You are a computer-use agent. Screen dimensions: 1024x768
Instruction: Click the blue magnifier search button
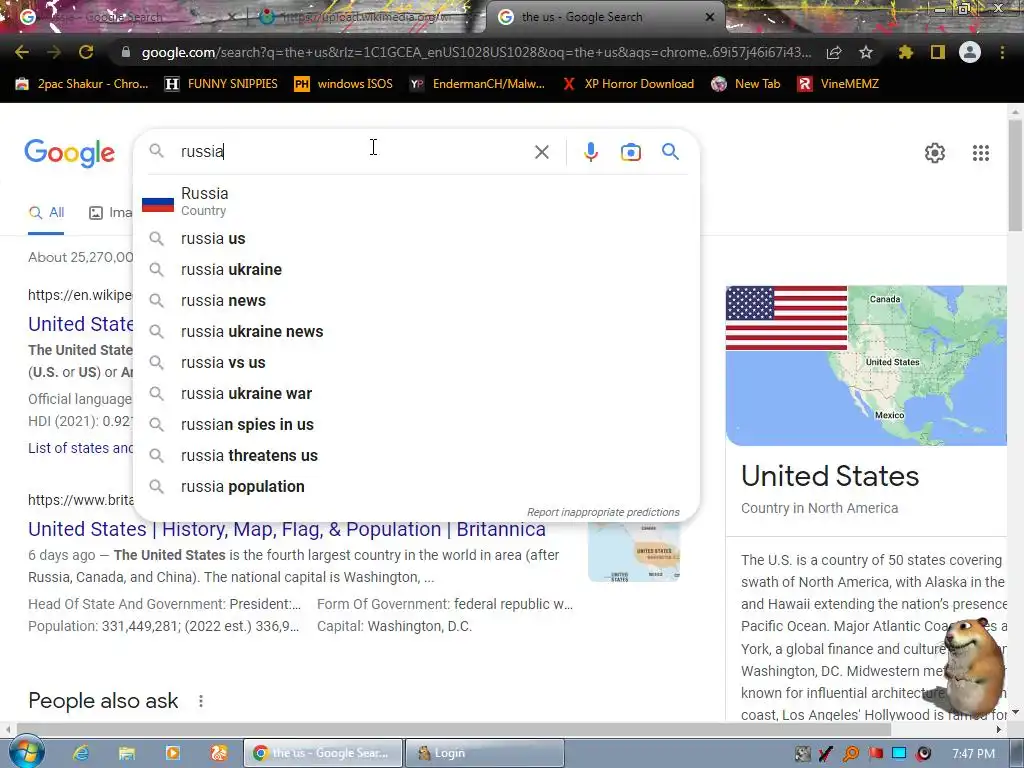point(670,152)
